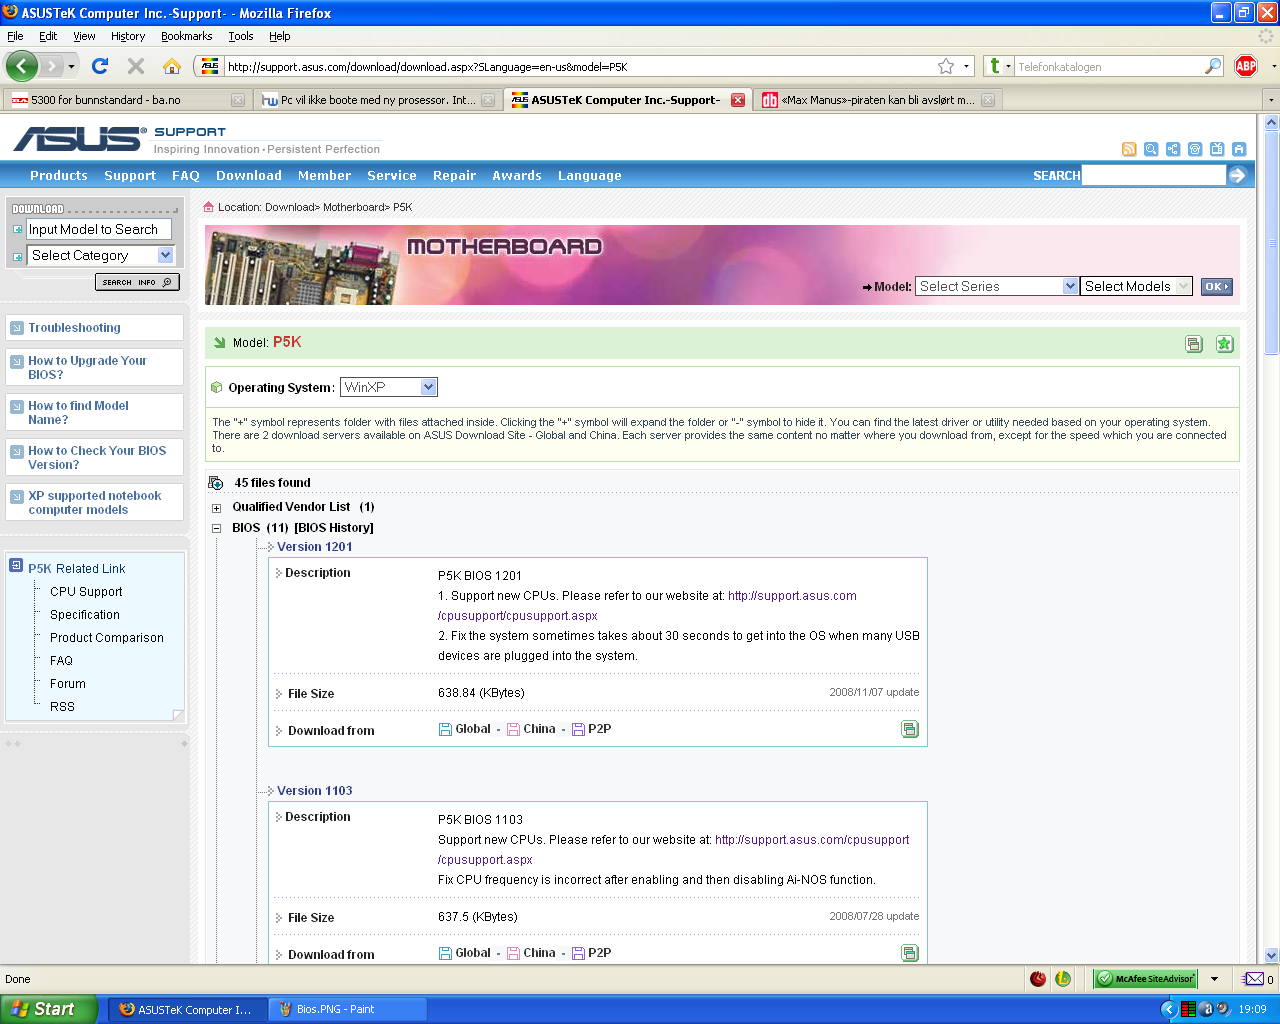The height and width of the screenshot is (1024, 1280).
Task: Open the Adblock Plus ABP icon
Action: pos(1246,66)
